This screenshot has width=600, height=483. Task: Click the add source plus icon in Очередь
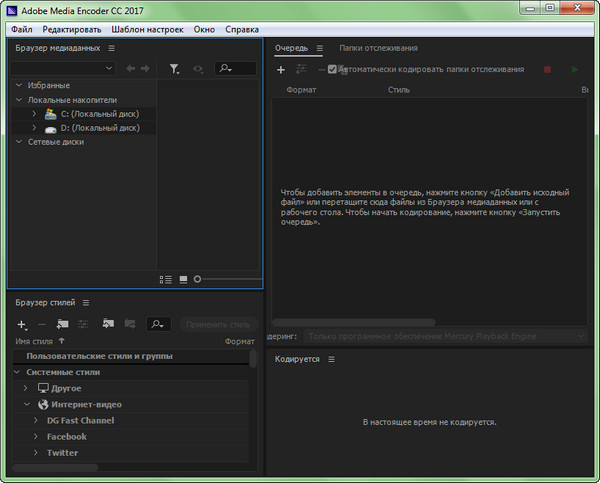coord(281,69)
